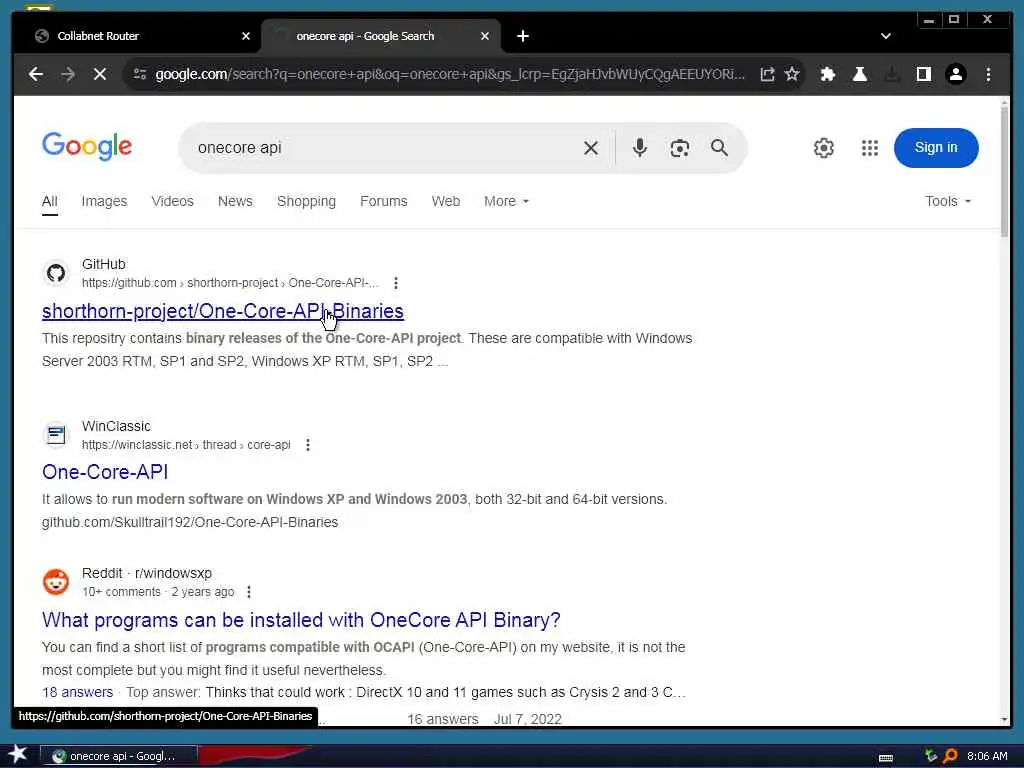
Task: Go back with the browser back arrow
Action: point(35,74)
